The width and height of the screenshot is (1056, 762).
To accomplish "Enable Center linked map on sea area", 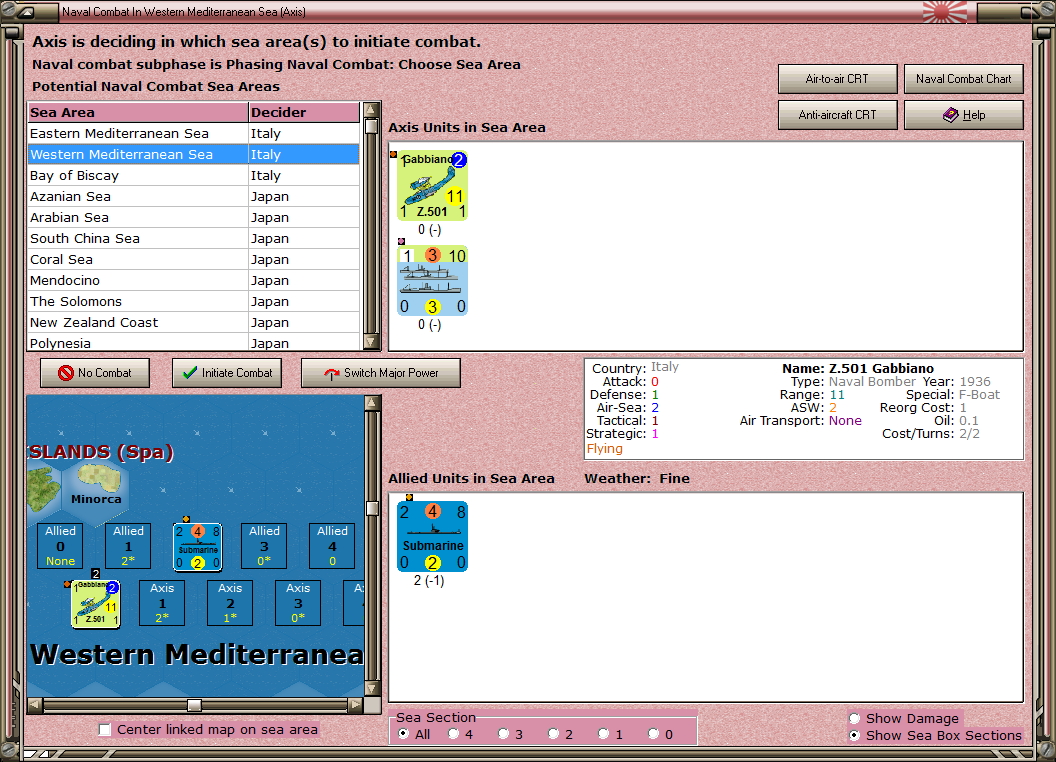I will click(x=104, y=730).
